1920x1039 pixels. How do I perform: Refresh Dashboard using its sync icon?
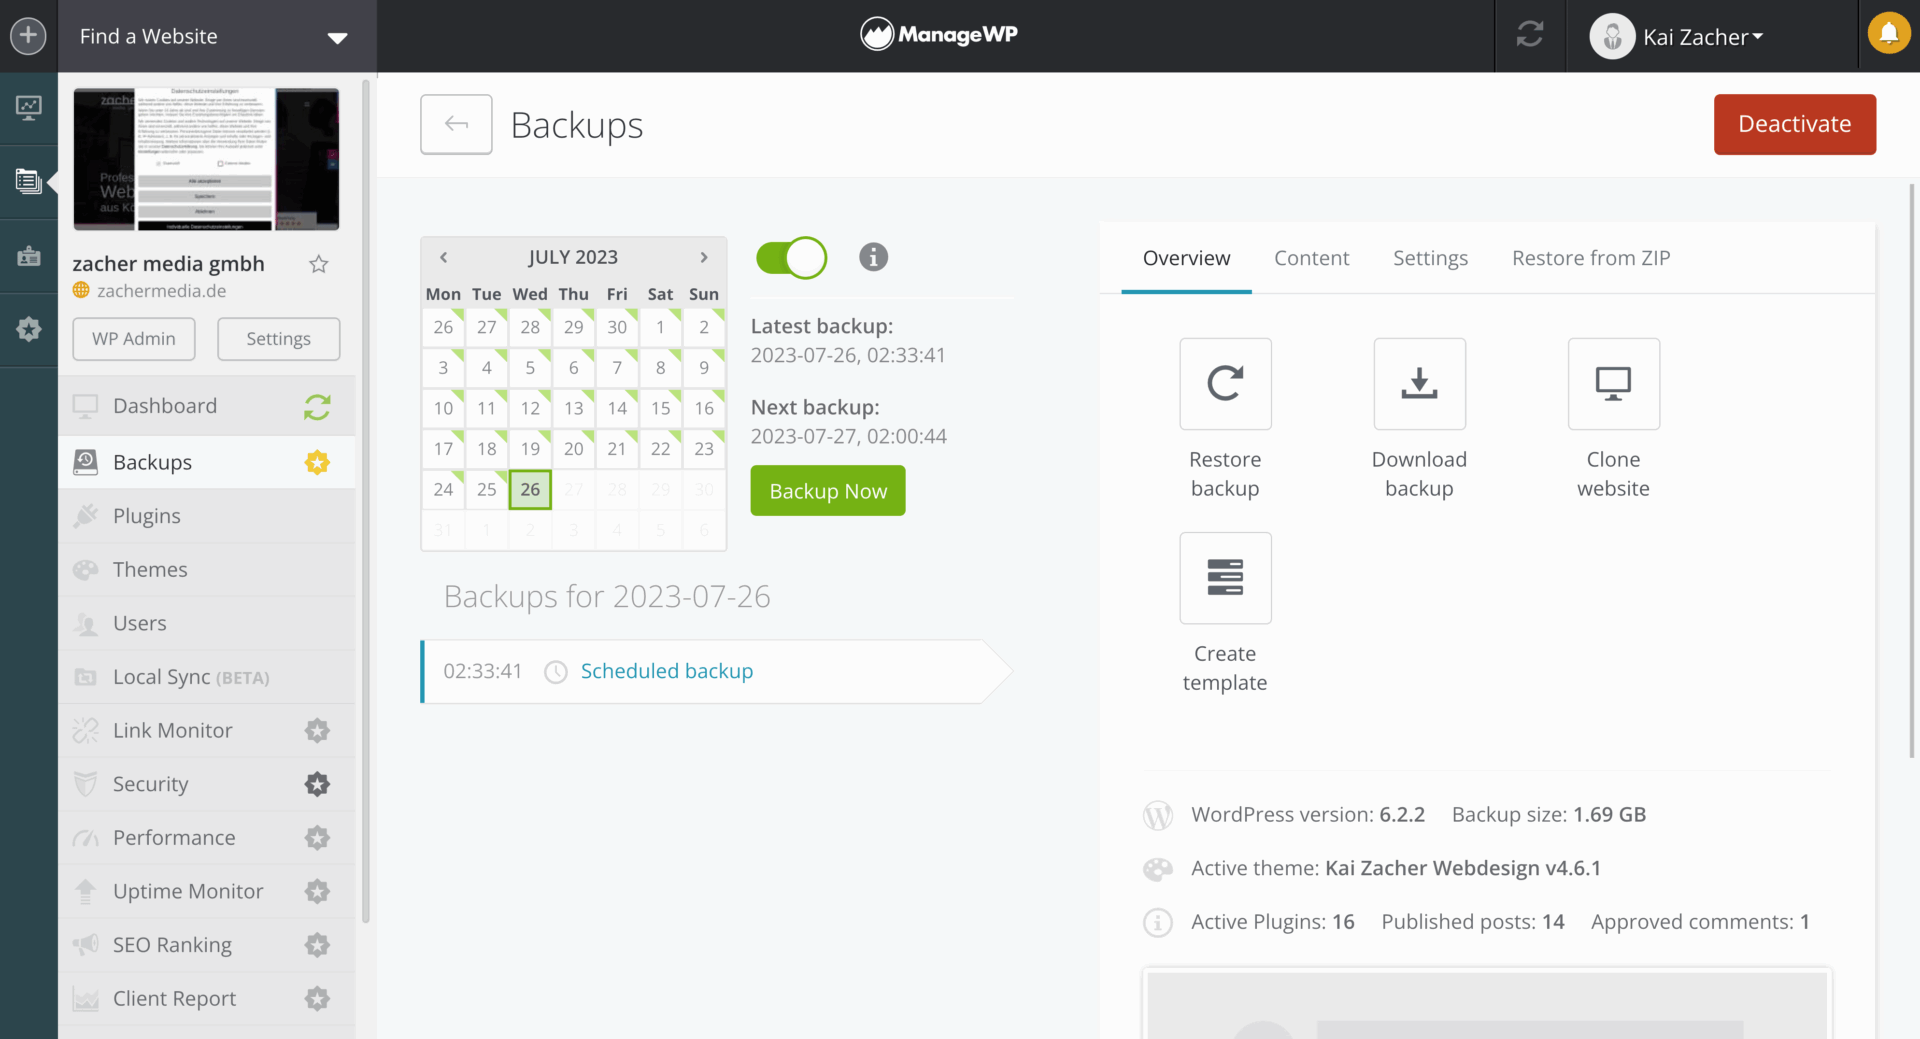(x=317, y=407)
